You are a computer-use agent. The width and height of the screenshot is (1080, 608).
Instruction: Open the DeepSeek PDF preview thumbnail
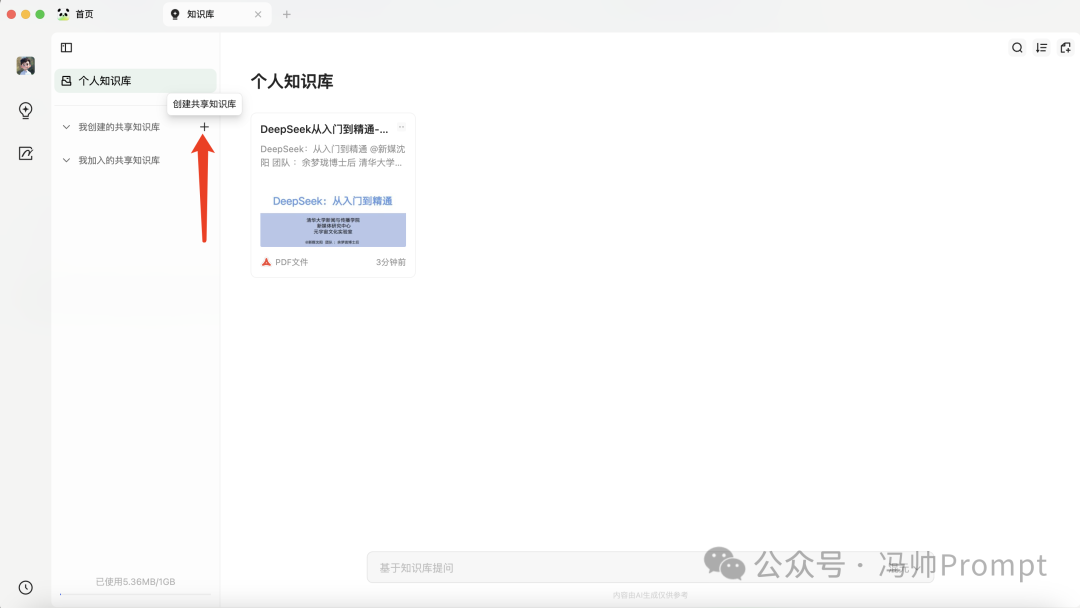333,220
